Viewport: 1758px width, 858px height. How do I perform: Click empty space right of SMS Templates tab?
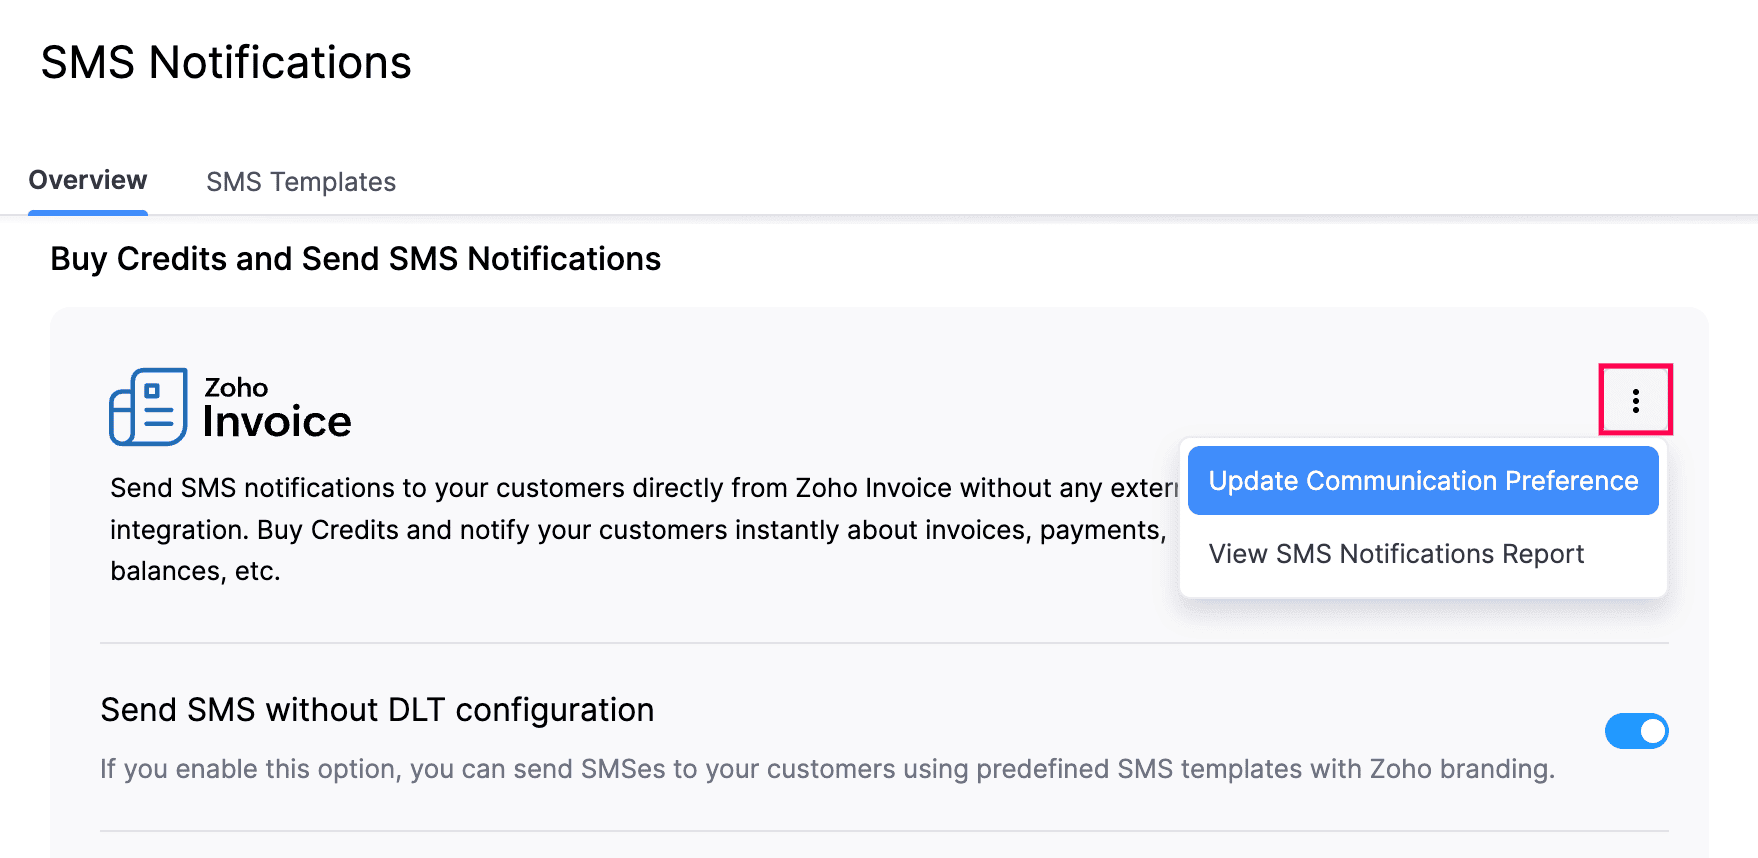(900, 182)
